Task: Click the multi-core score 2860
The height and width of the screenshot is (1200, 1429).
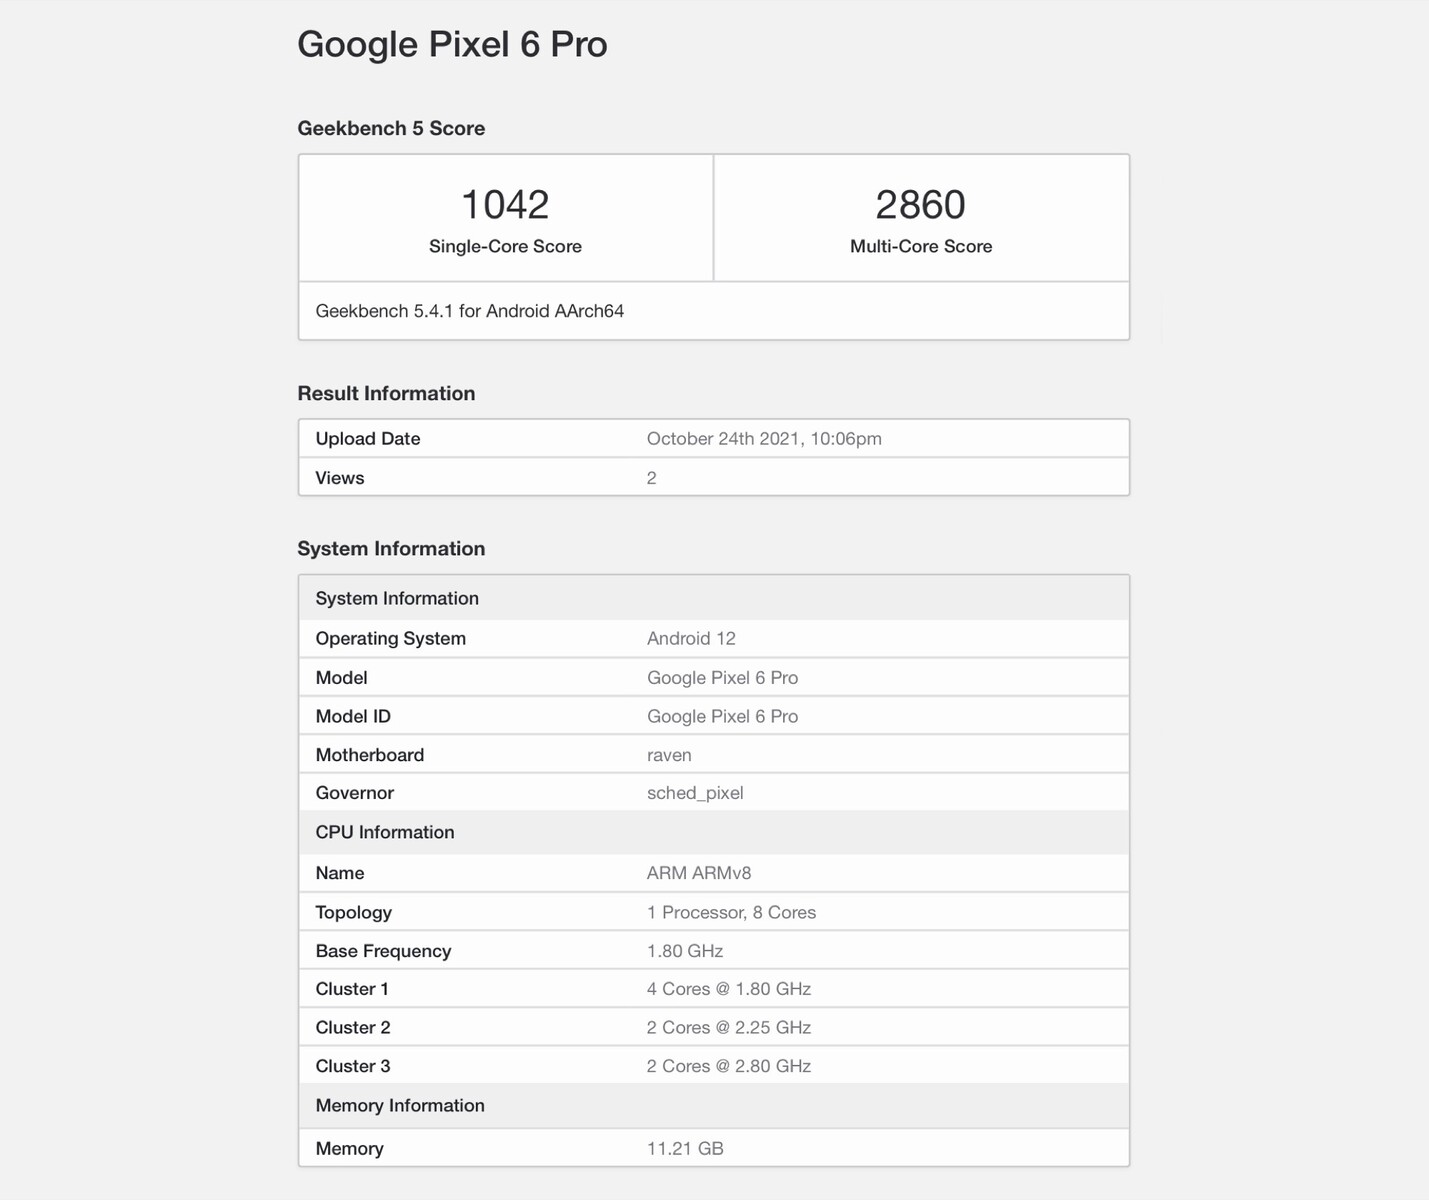Action: [920, 205]
